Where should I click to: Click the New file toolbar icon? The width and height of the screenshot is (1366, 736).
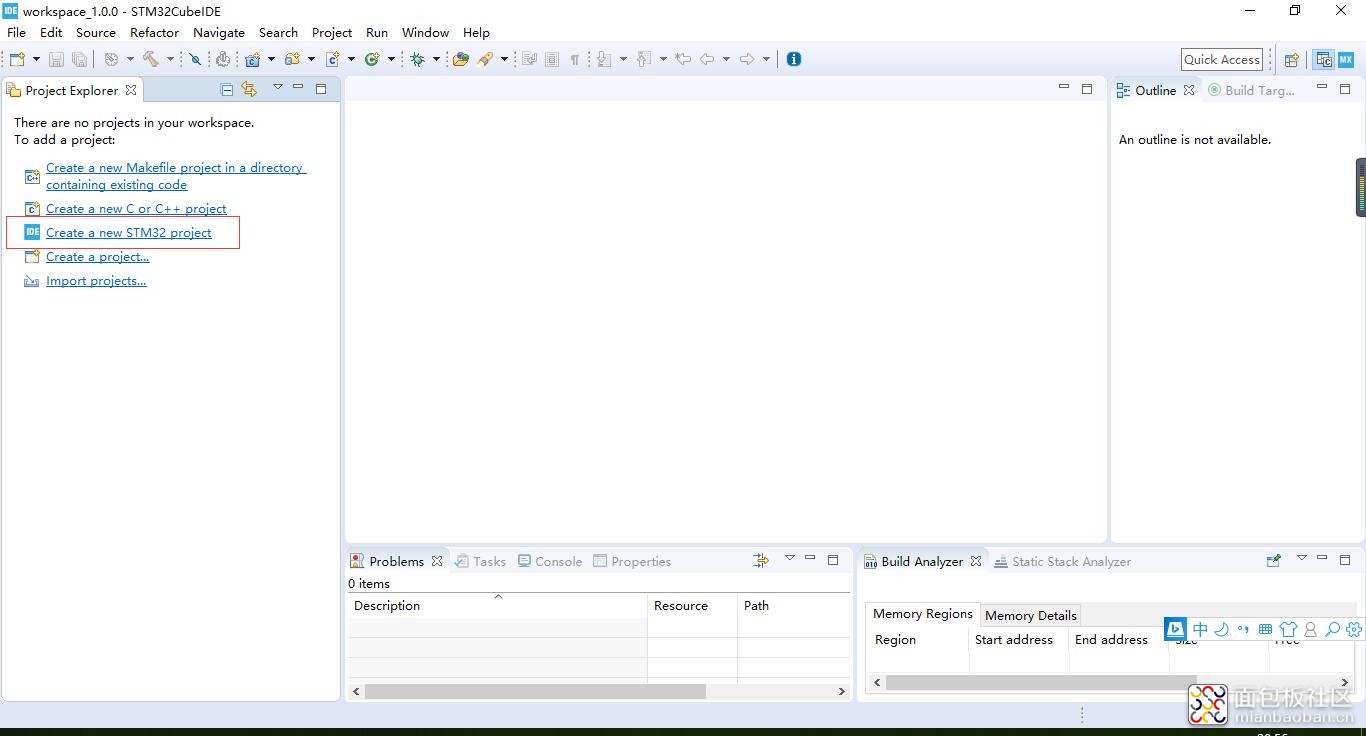(16, 60)
